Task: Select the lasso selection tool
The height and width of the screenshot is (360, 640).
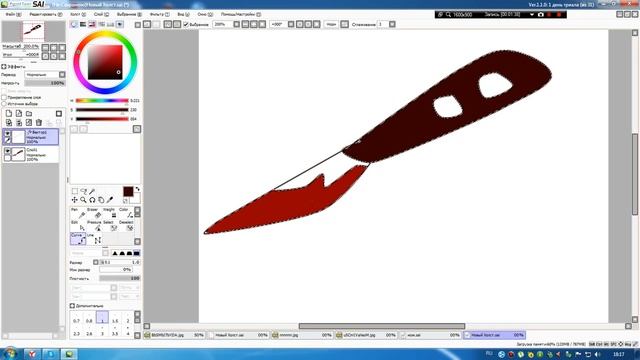Action: coord(83,191)
